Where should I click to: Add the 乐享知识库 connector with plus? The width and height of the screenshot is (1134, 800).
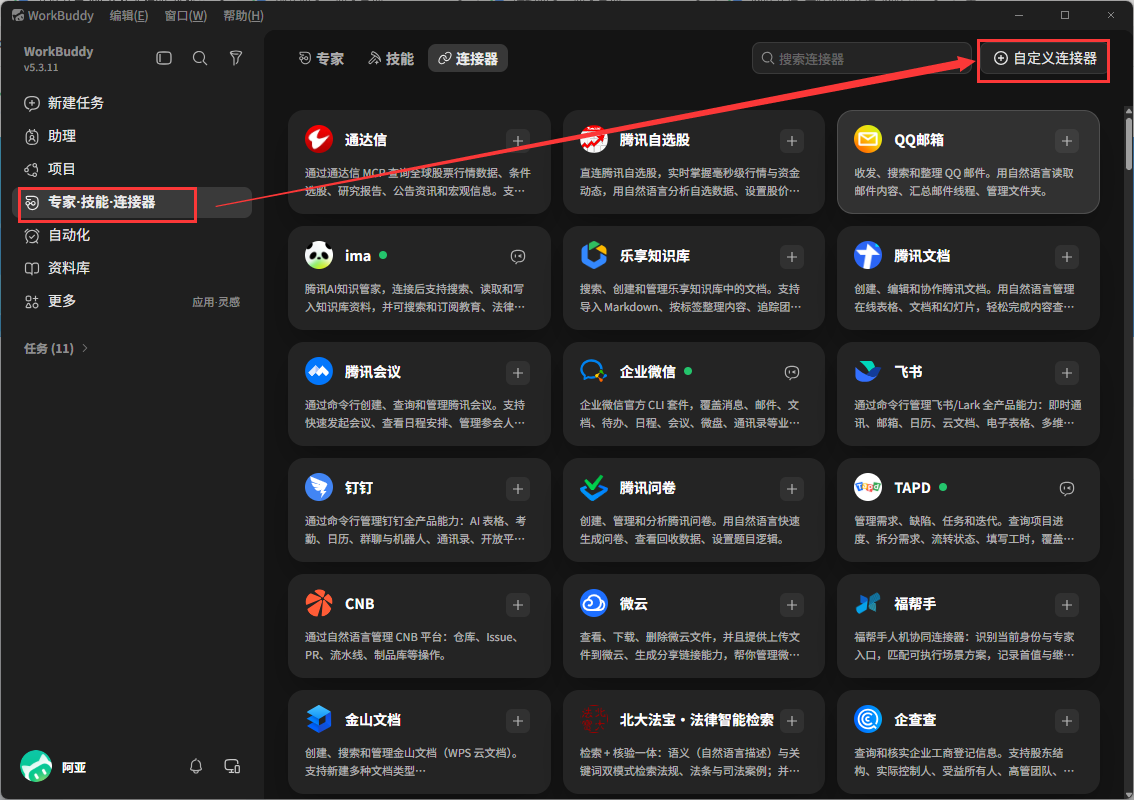(792, 257)
